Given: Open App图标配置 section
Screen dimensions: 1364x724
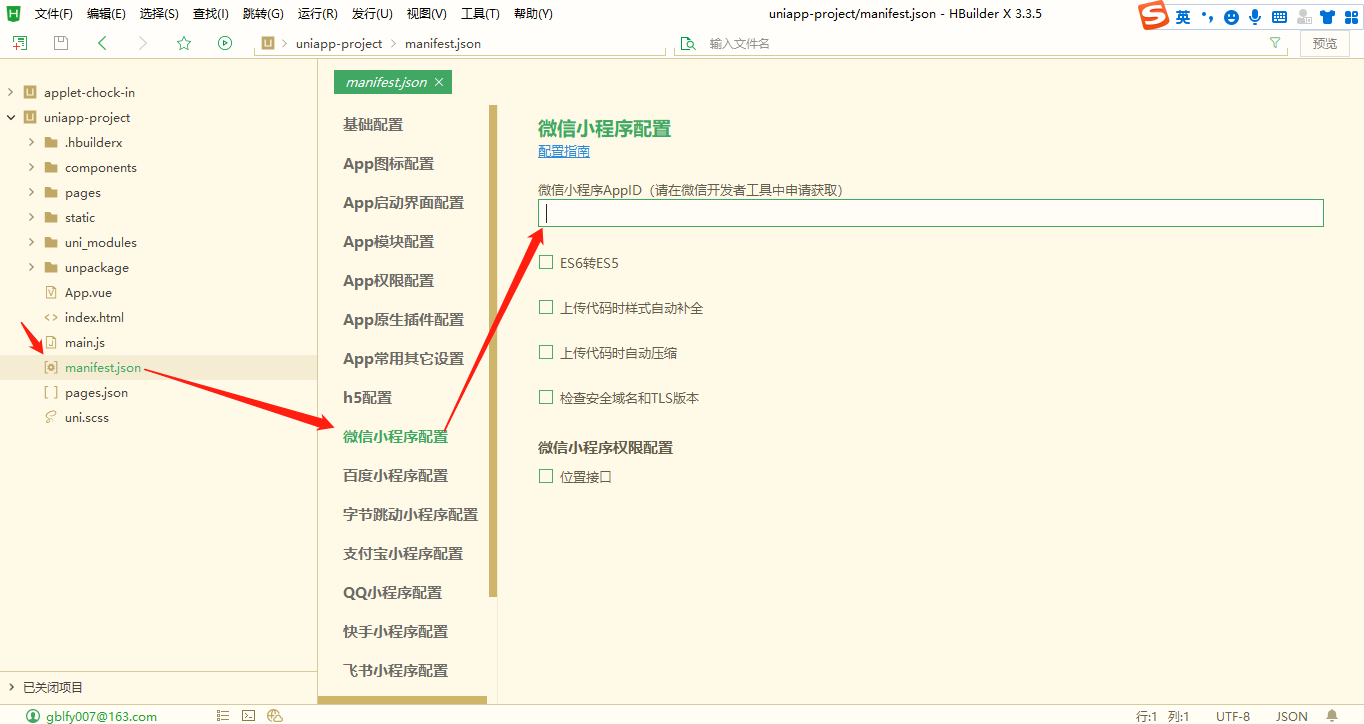Looking at the screenshot, I should coord(389,163).
